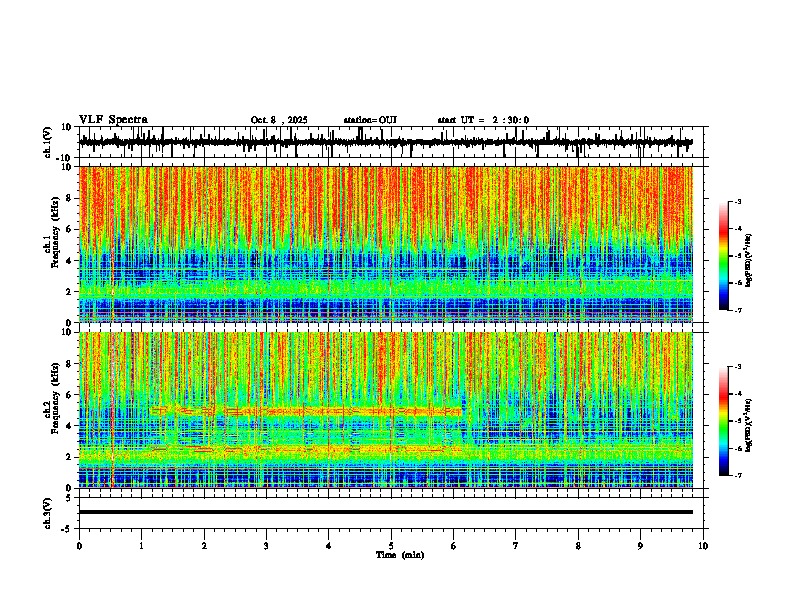Click the 5 kHz emission band in ch.2
Viewport: 792px width, 612px height.
(x=307, y=411)
